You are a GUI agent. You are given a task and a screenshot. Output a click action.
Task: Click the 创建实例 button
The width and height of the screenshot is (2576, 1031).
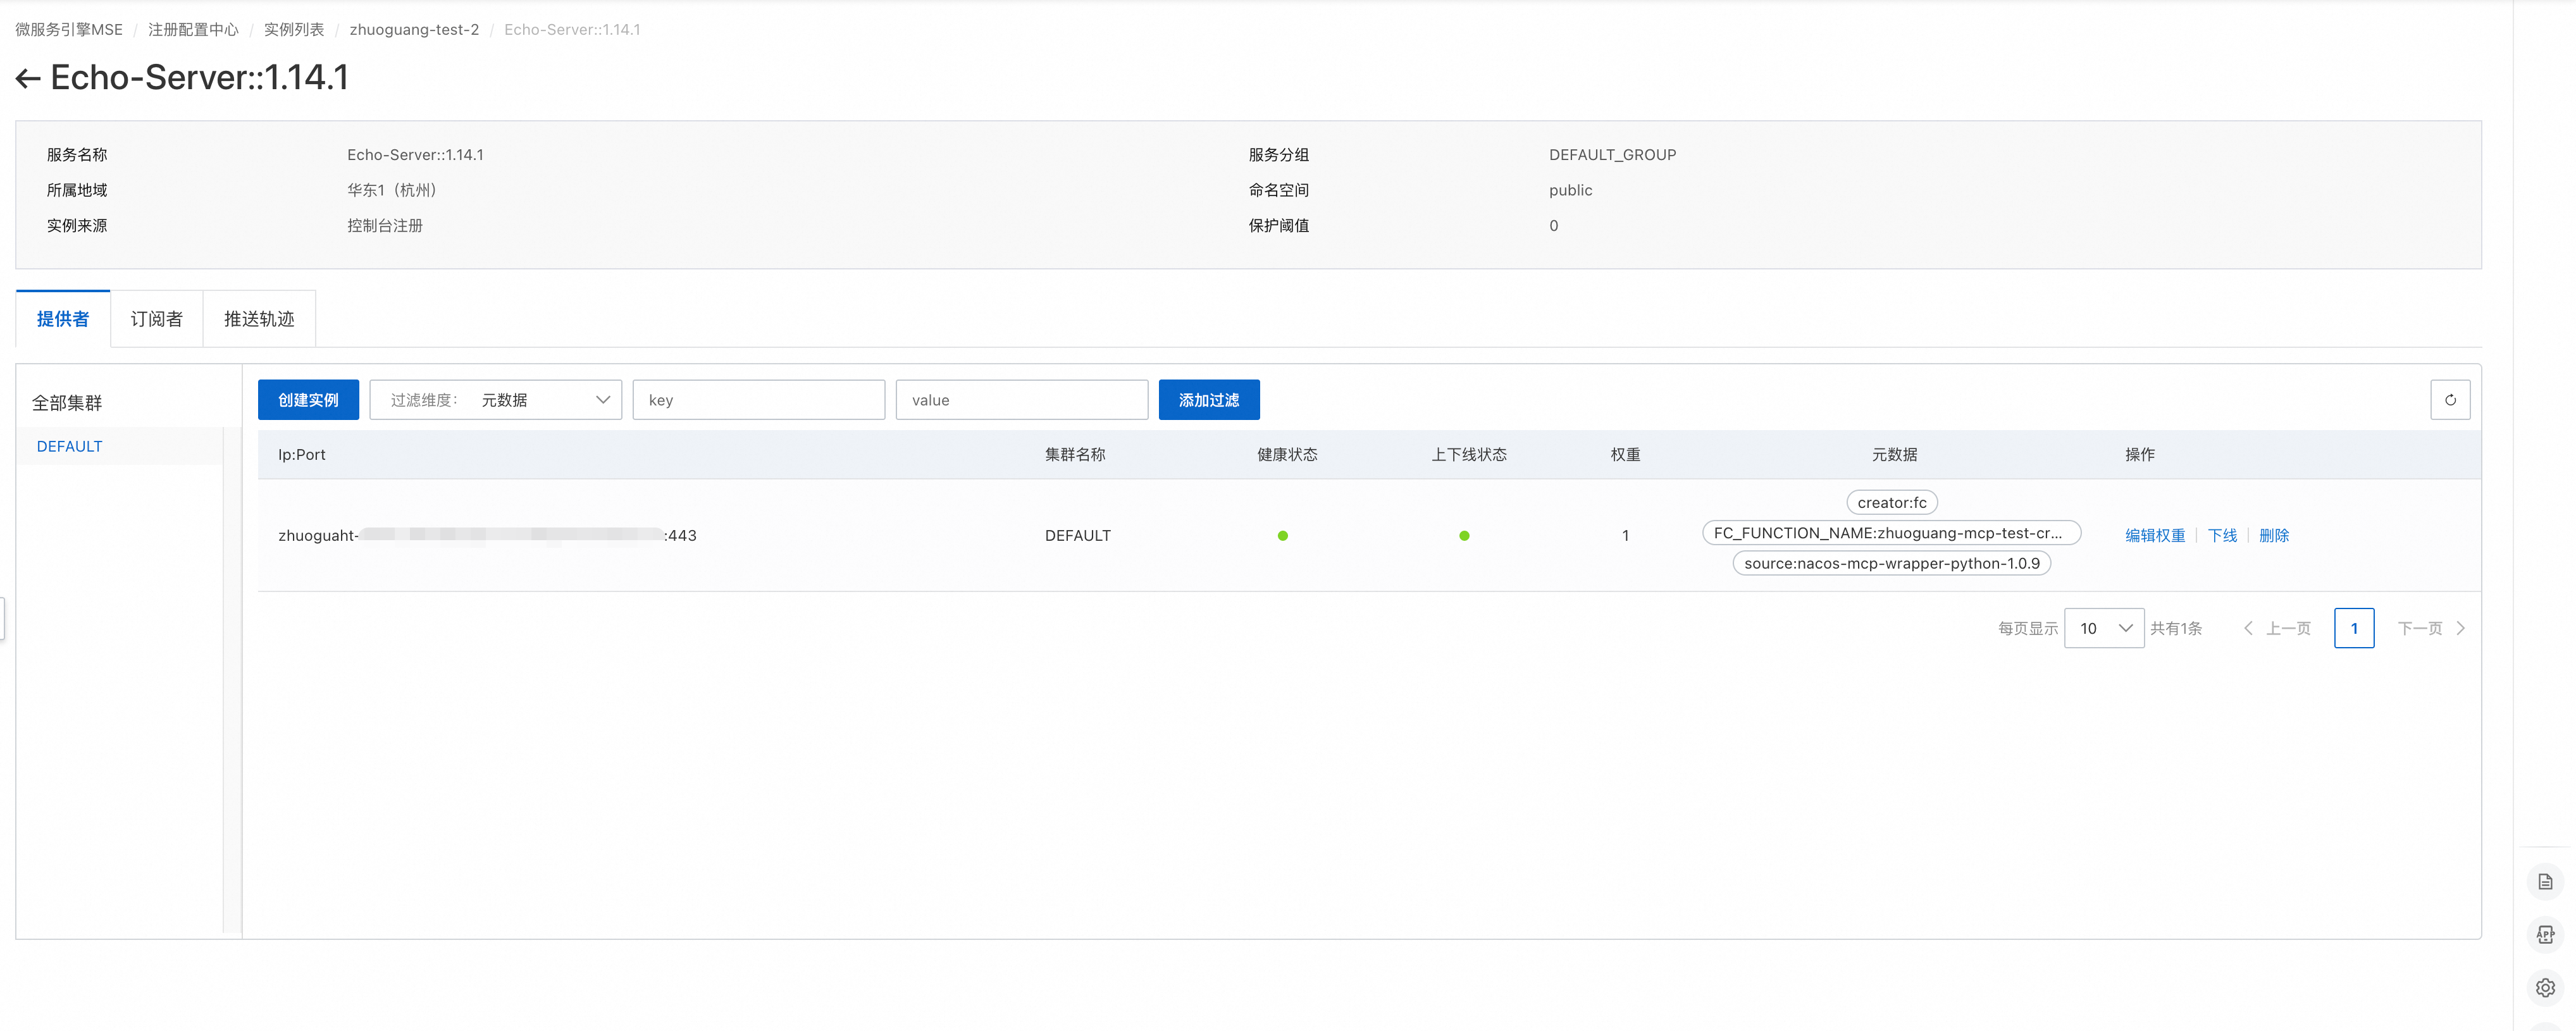[x=308, y=400]
